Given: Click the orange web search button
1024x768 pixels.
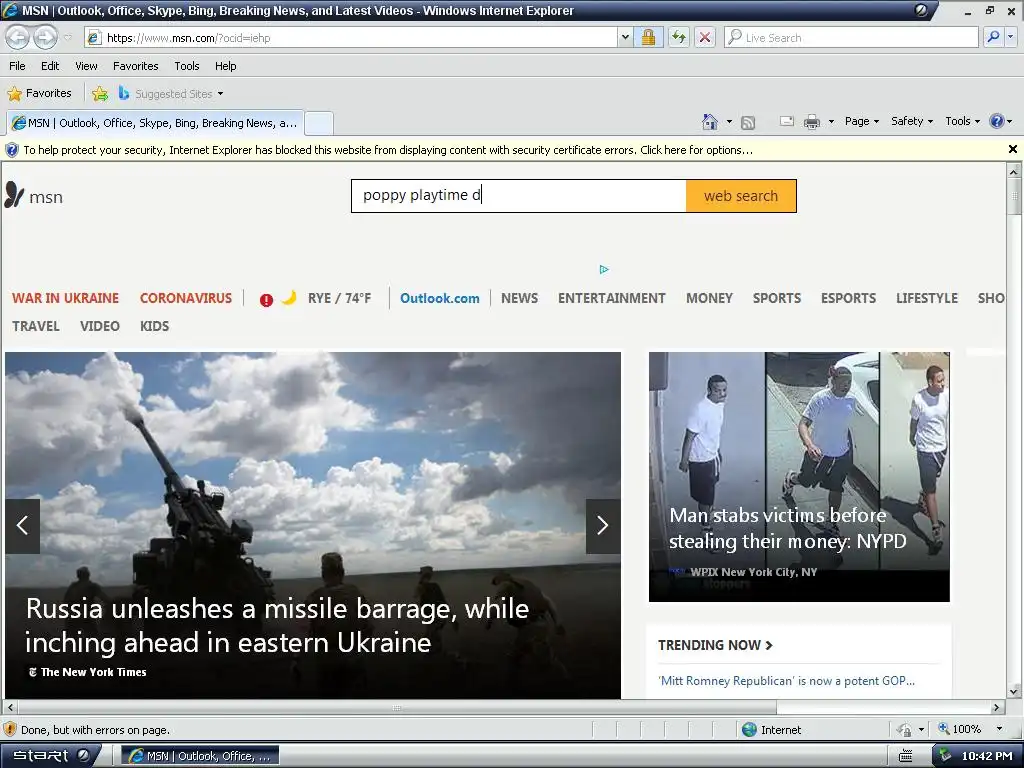Looking at the screenshot, I should (741, 196).
